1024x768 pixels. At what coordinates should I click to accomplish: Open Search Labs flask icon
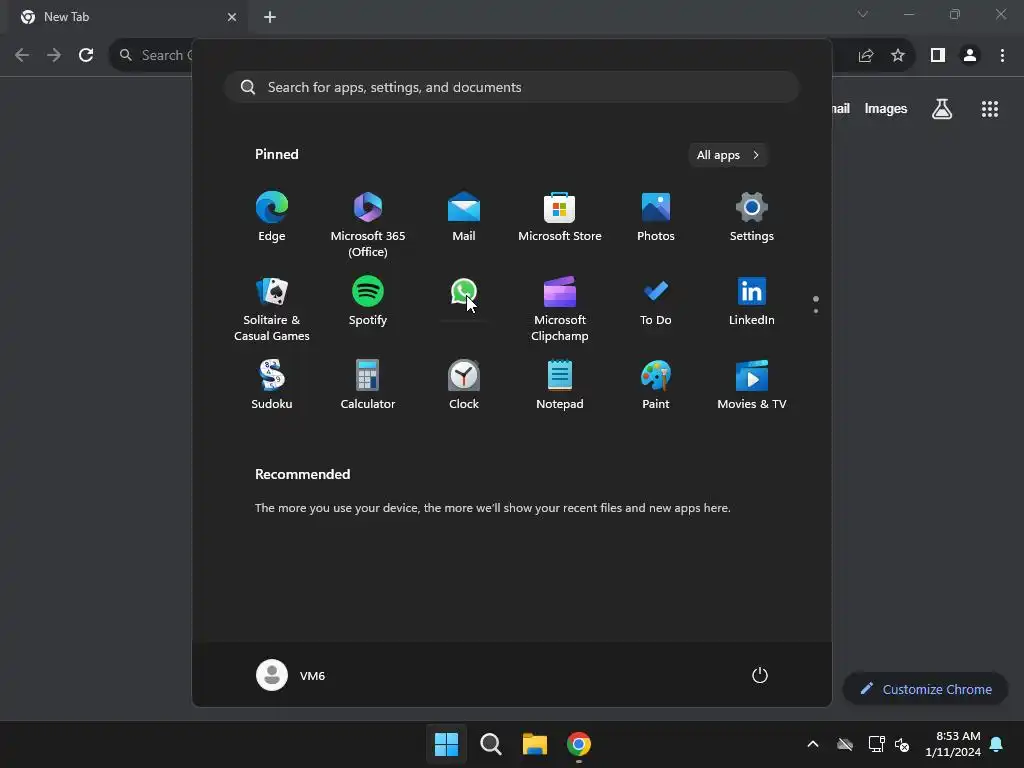click(942, 109)
